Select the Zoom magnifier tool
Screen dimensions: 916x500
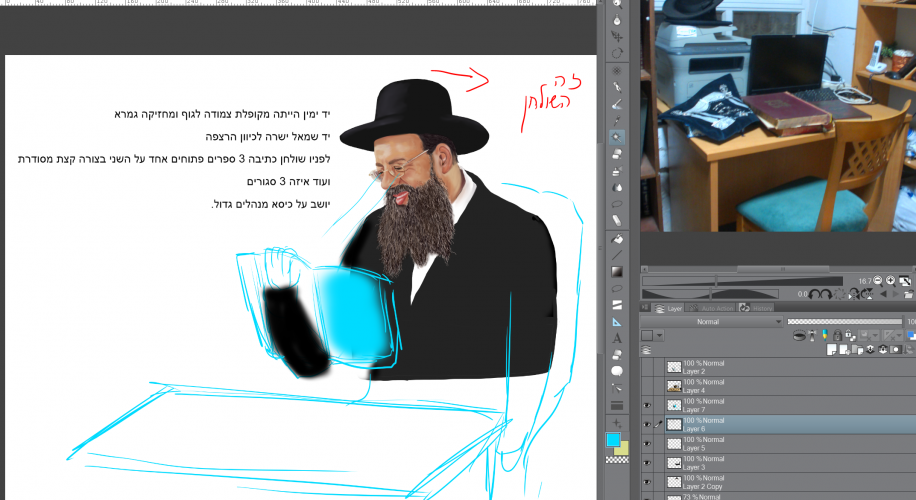(x=617, y=3)
